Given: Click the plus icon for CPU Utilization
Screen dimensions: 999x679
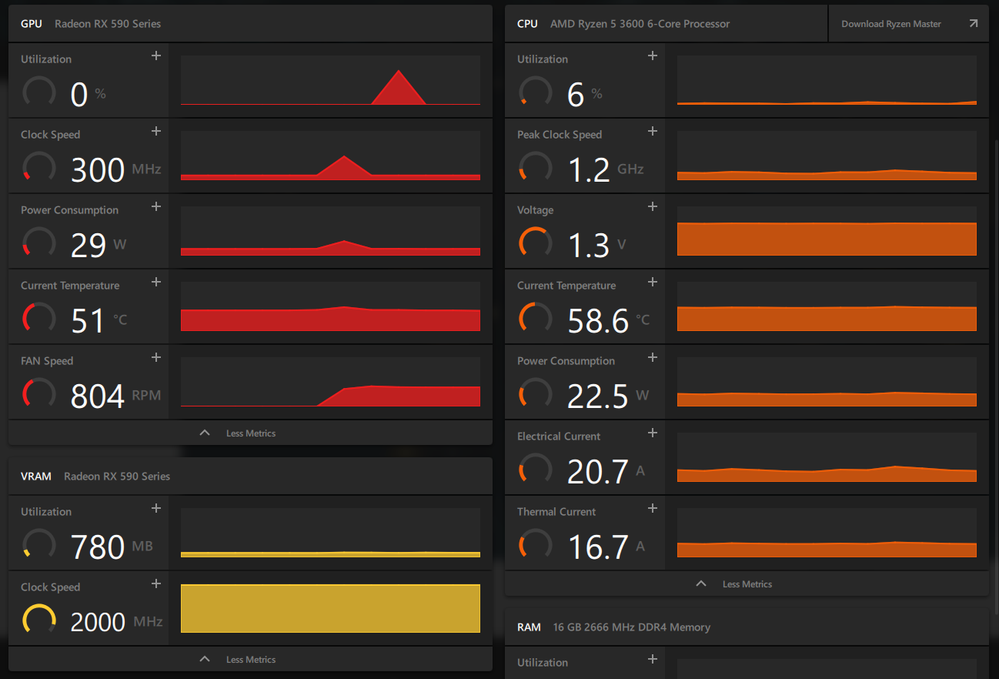Looking at the screenshot, I should tap(652, 56).
